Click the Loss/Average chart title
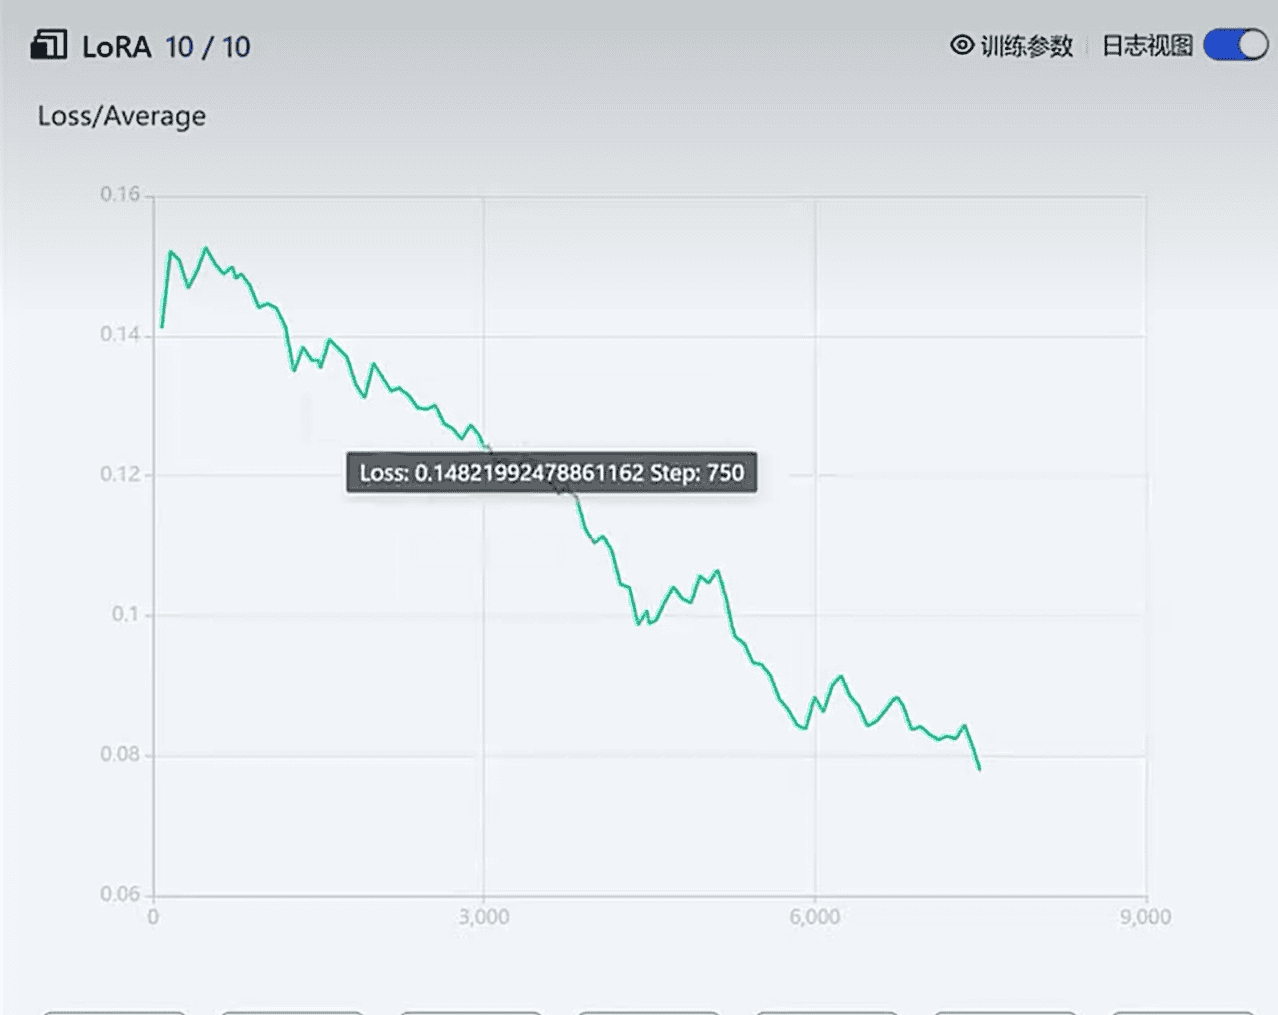The image size is (1278, 1015). 121,116
